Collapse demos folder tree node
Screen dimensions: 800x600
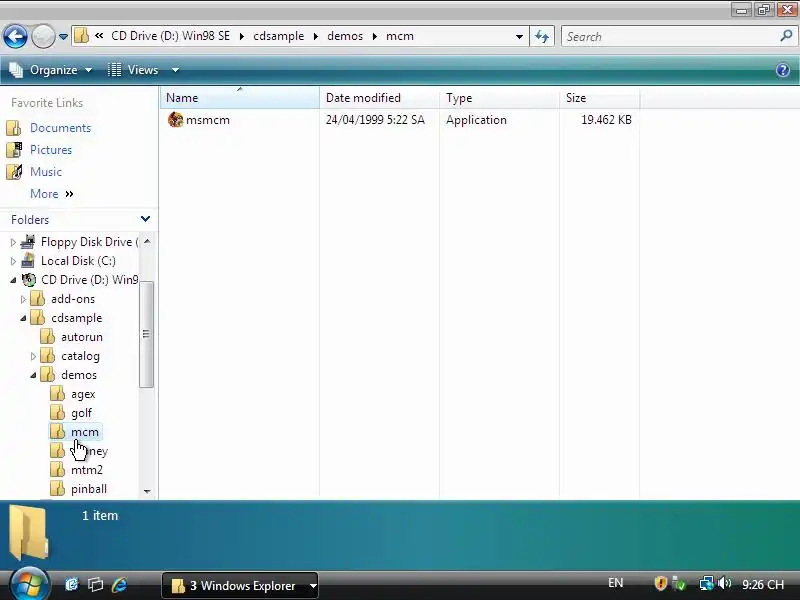tap(34, 376)
